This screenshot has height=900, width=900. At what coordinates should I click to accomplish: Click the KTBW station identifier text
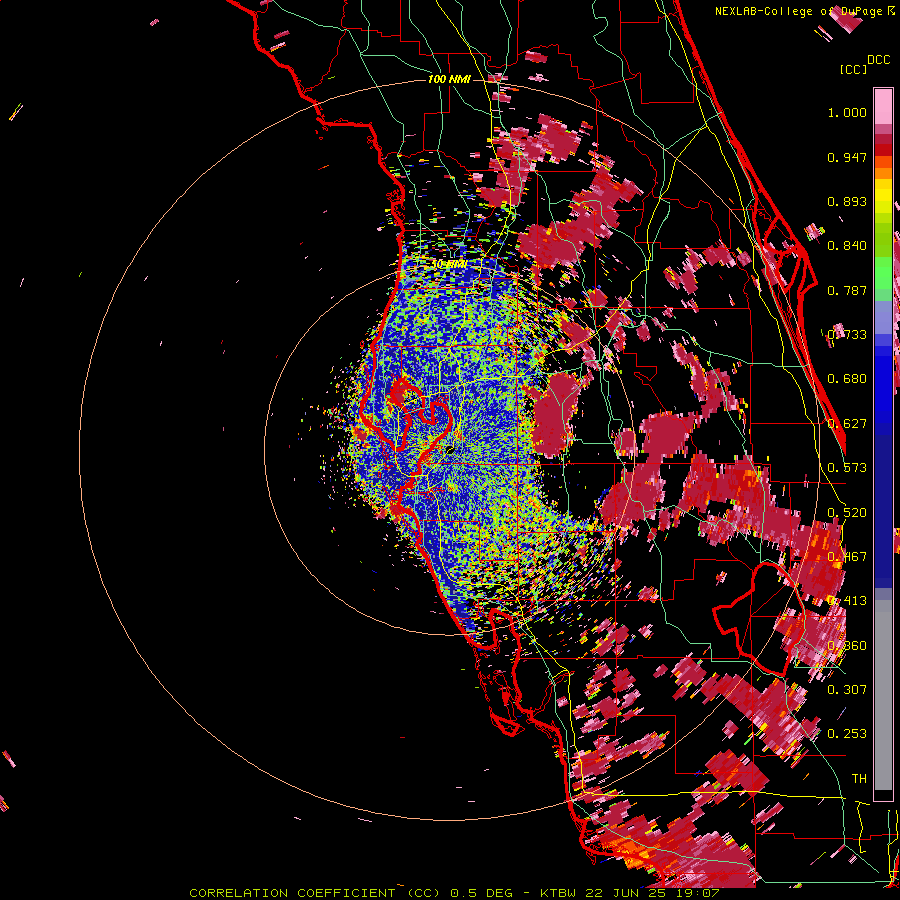tap(560, 893)
